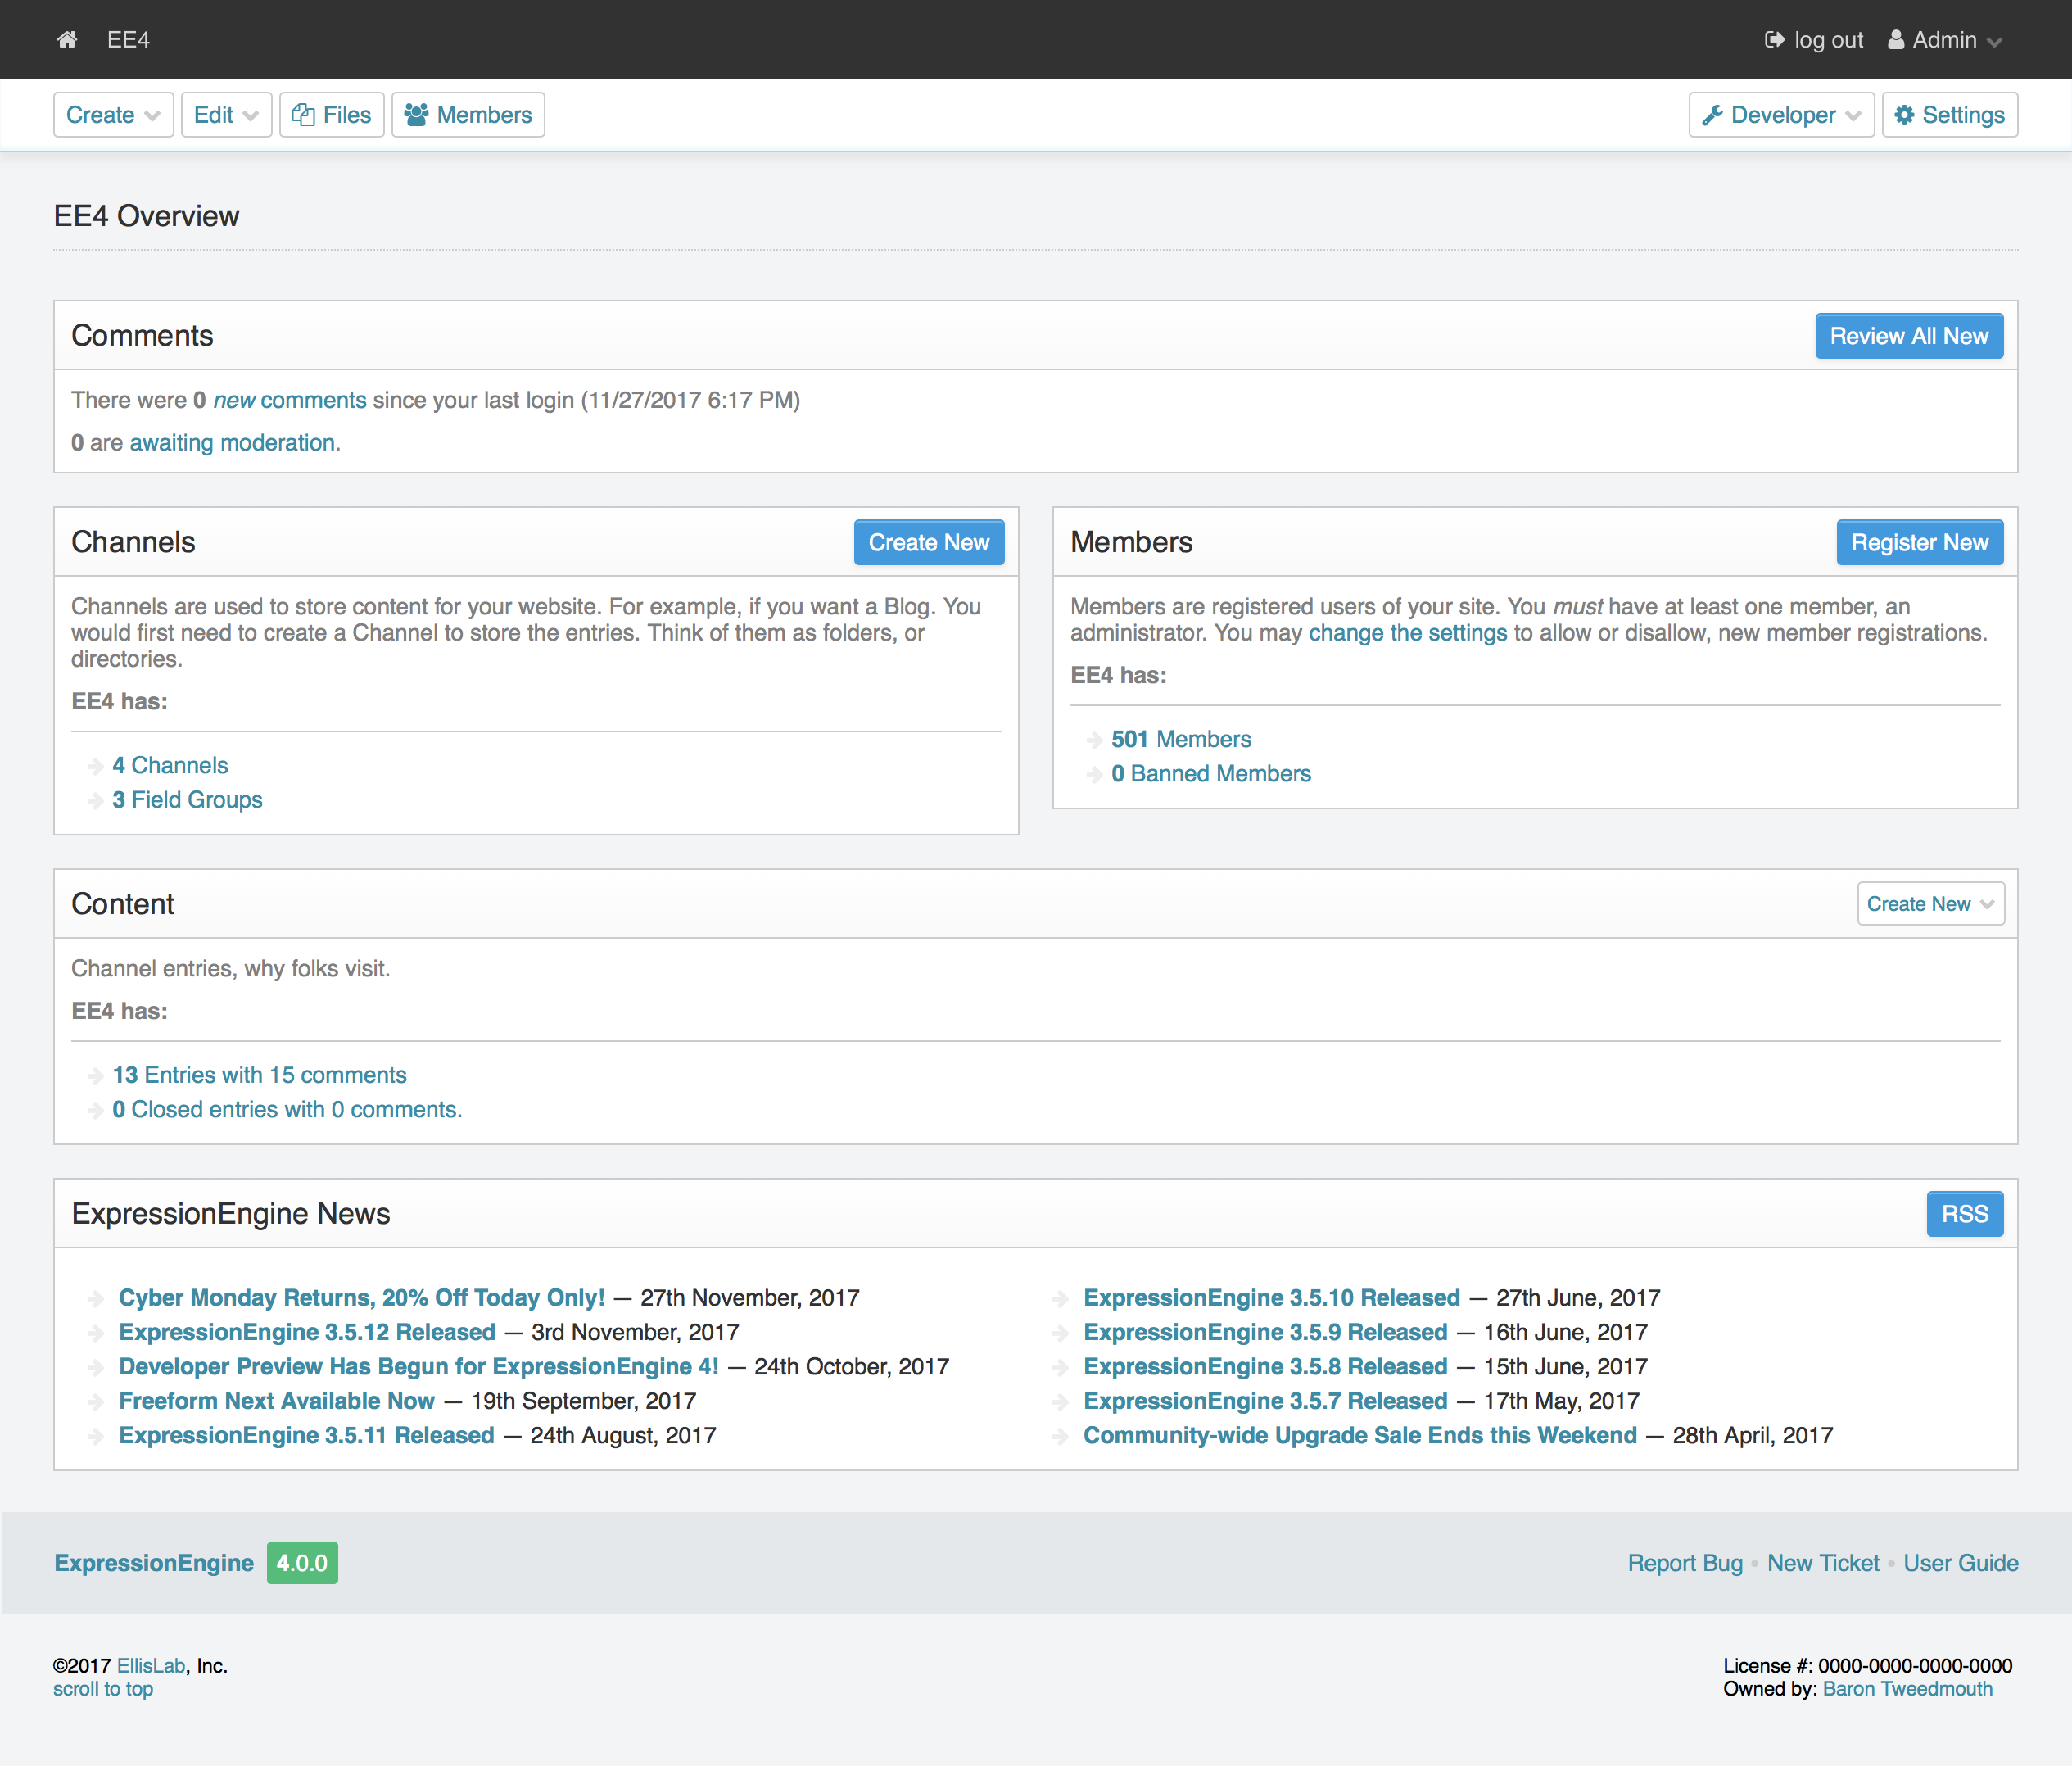Click the home icon in top bar
This screenshot has height=1766, width=2072.
[x=67, y=40]
